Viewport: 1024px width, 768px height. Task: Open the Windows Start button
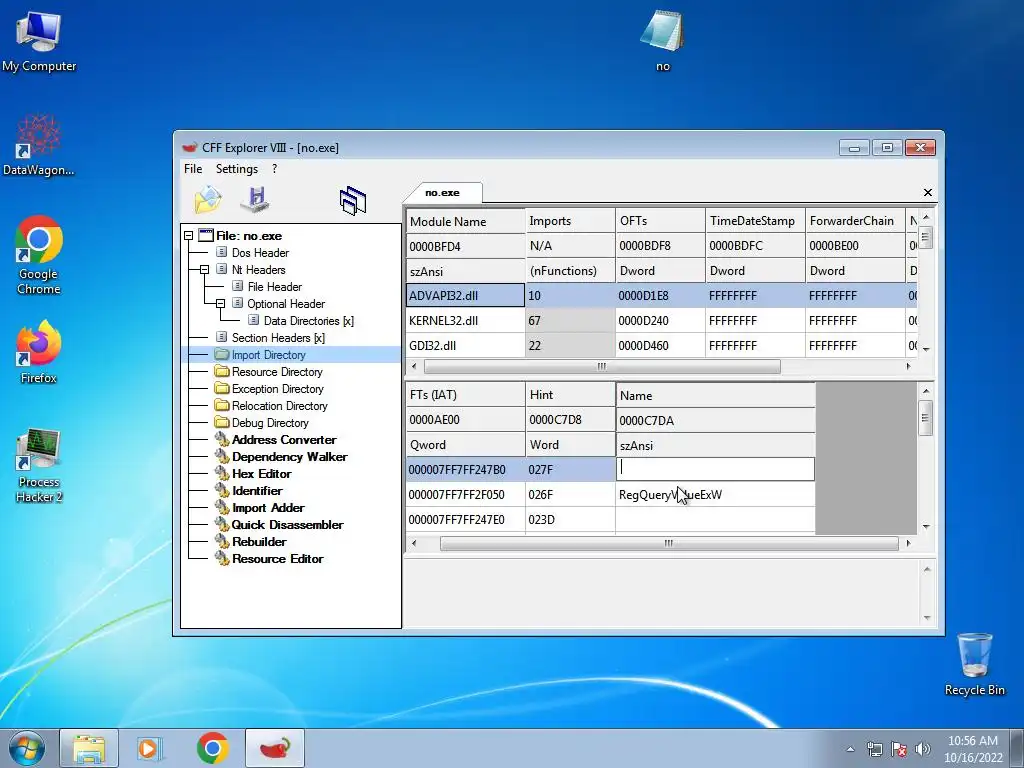[x=26, y=748]
